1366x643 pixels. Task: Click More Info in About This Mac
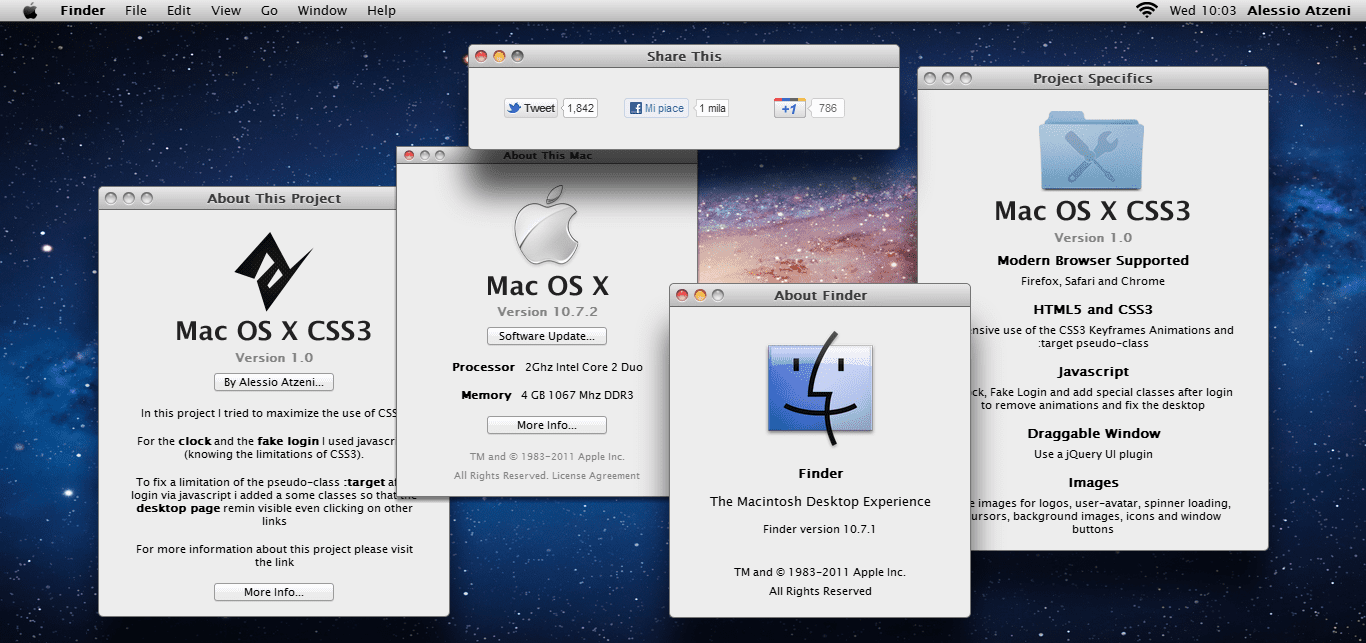coord(546,424)
